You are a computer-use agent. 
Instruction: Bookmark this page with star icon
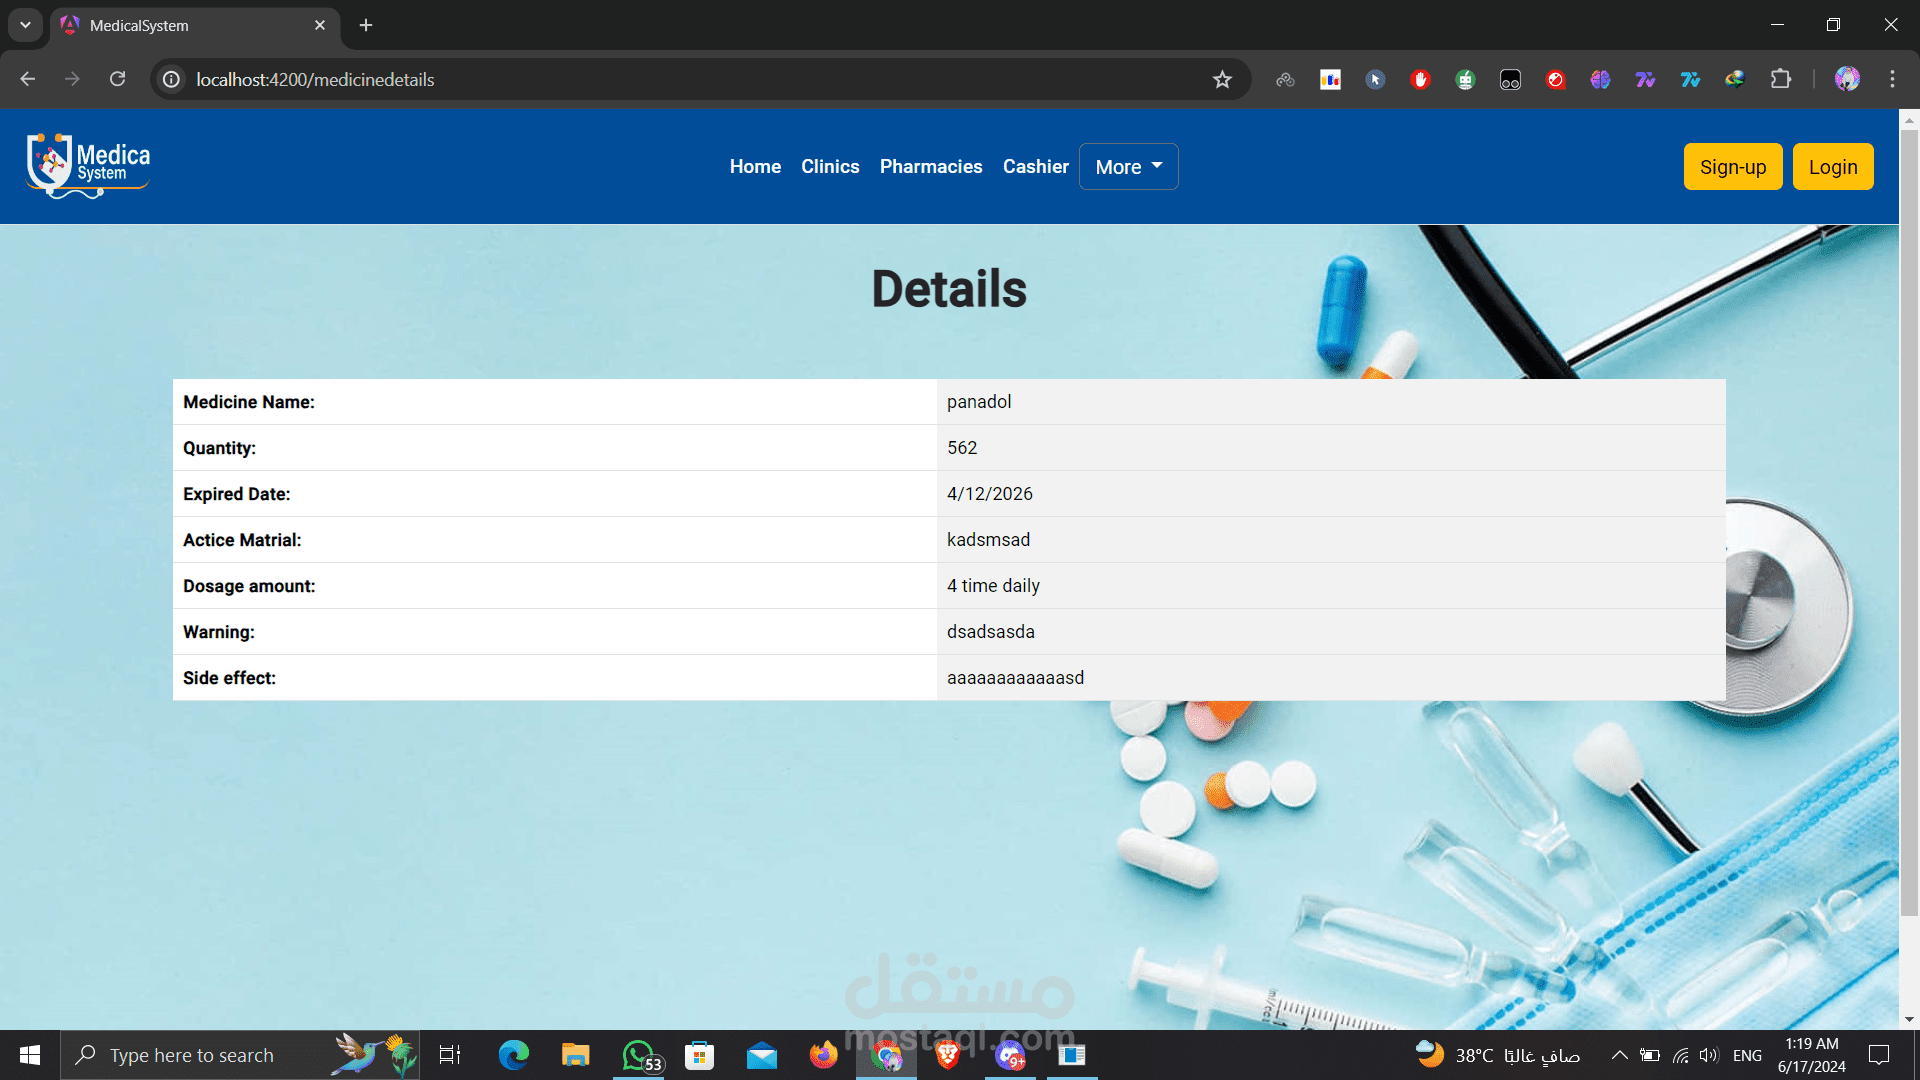(1222, 80)
